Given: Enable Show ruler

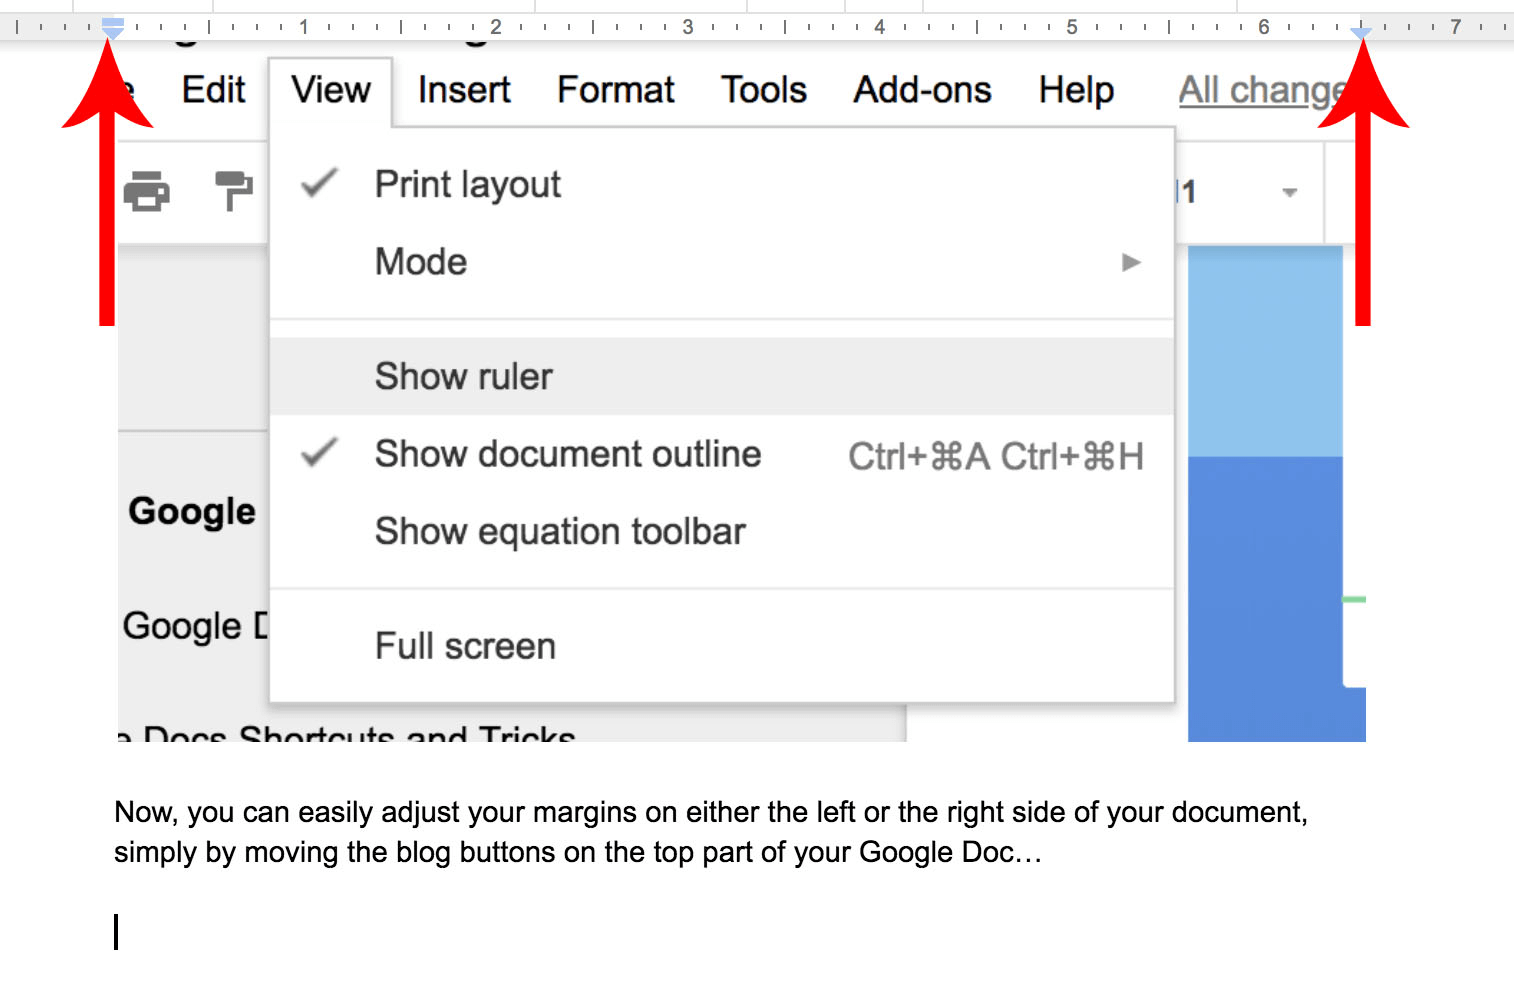Looking at the screenshot, I should coord(463,376).
